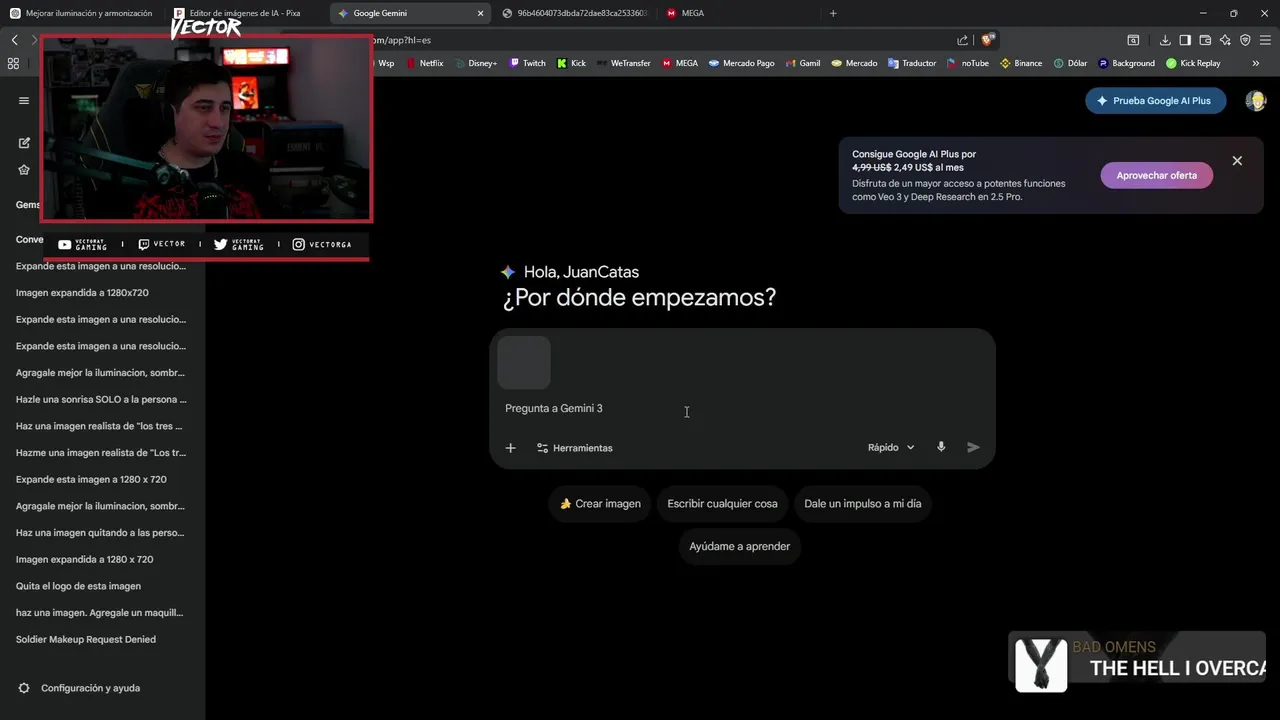Click the Crear imagen suggestion chip
Screen dimensions: 1280x720
tap(600, 503)
